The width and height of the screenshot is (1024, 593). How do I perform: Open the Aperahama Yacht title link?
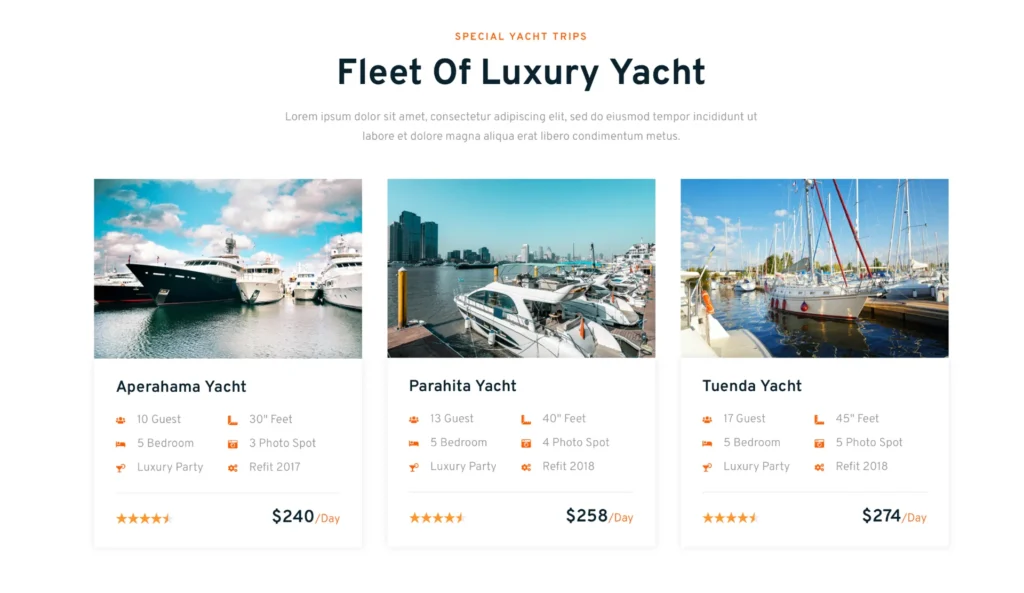181,387
